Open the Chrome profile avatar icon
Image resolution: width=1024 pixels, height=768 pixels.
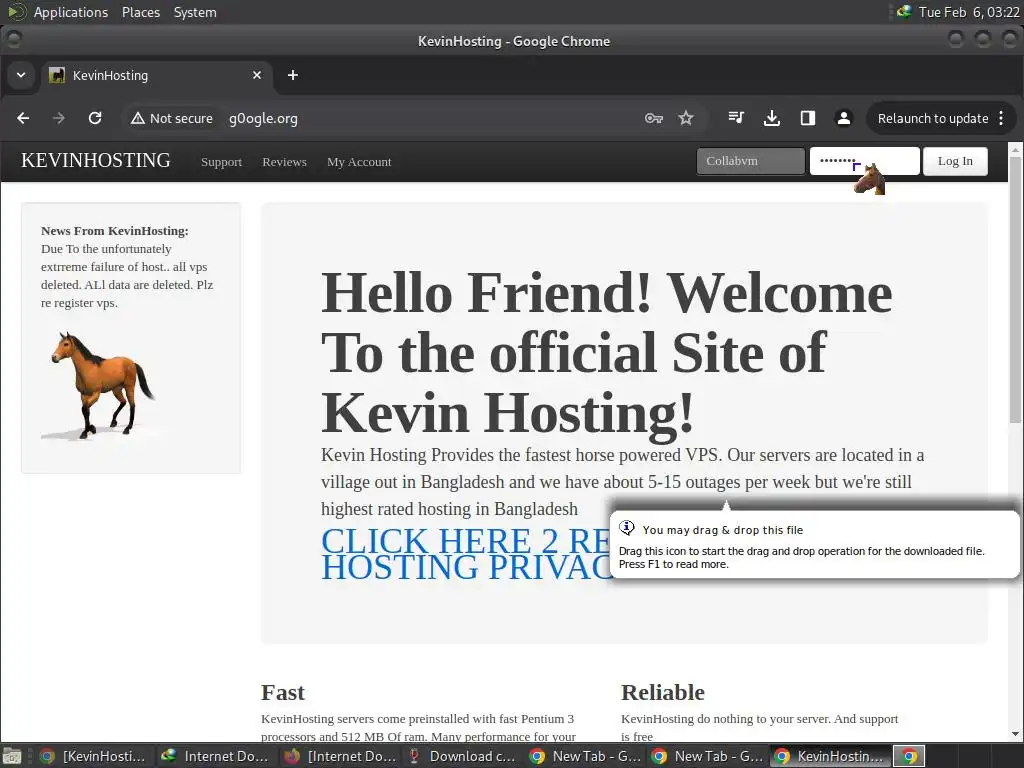click(x=844, y=118)
